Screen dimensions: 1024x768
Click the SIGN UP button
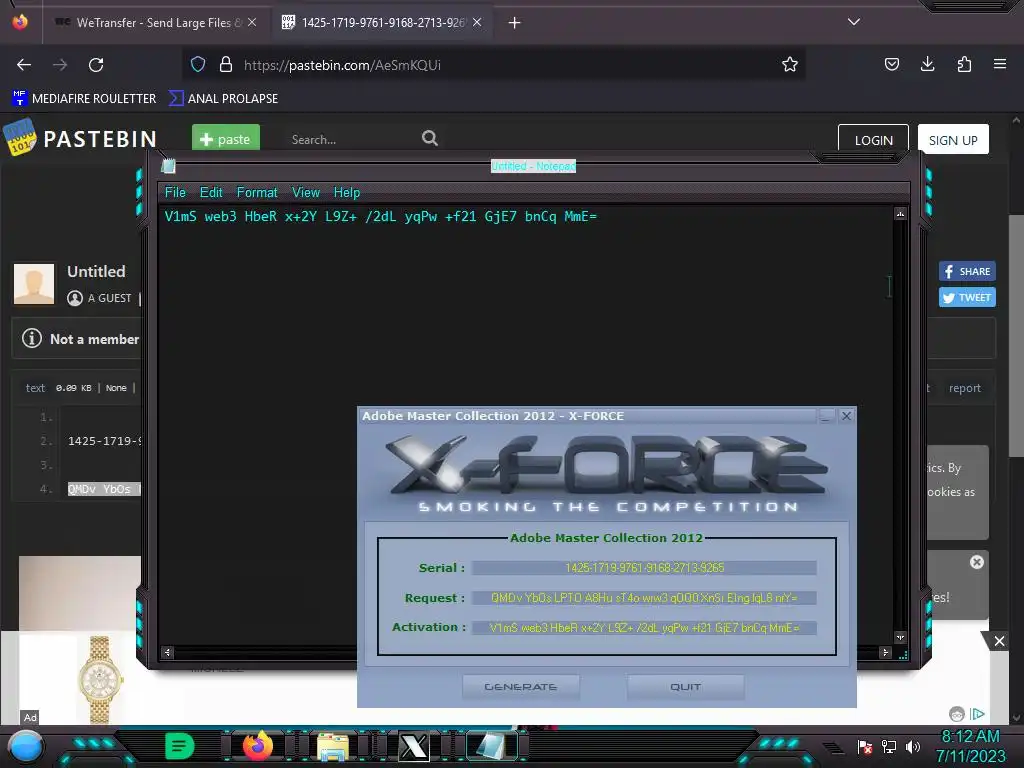(x=953, y=140)
